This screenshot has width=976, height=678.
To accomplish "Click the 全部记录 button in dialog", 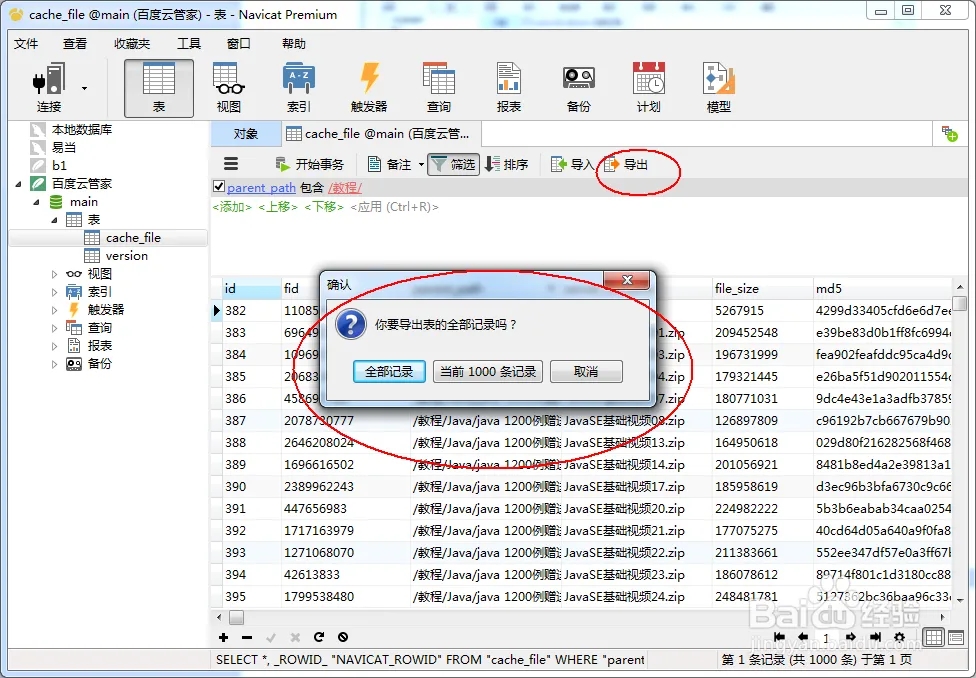I will click(389, 371).
